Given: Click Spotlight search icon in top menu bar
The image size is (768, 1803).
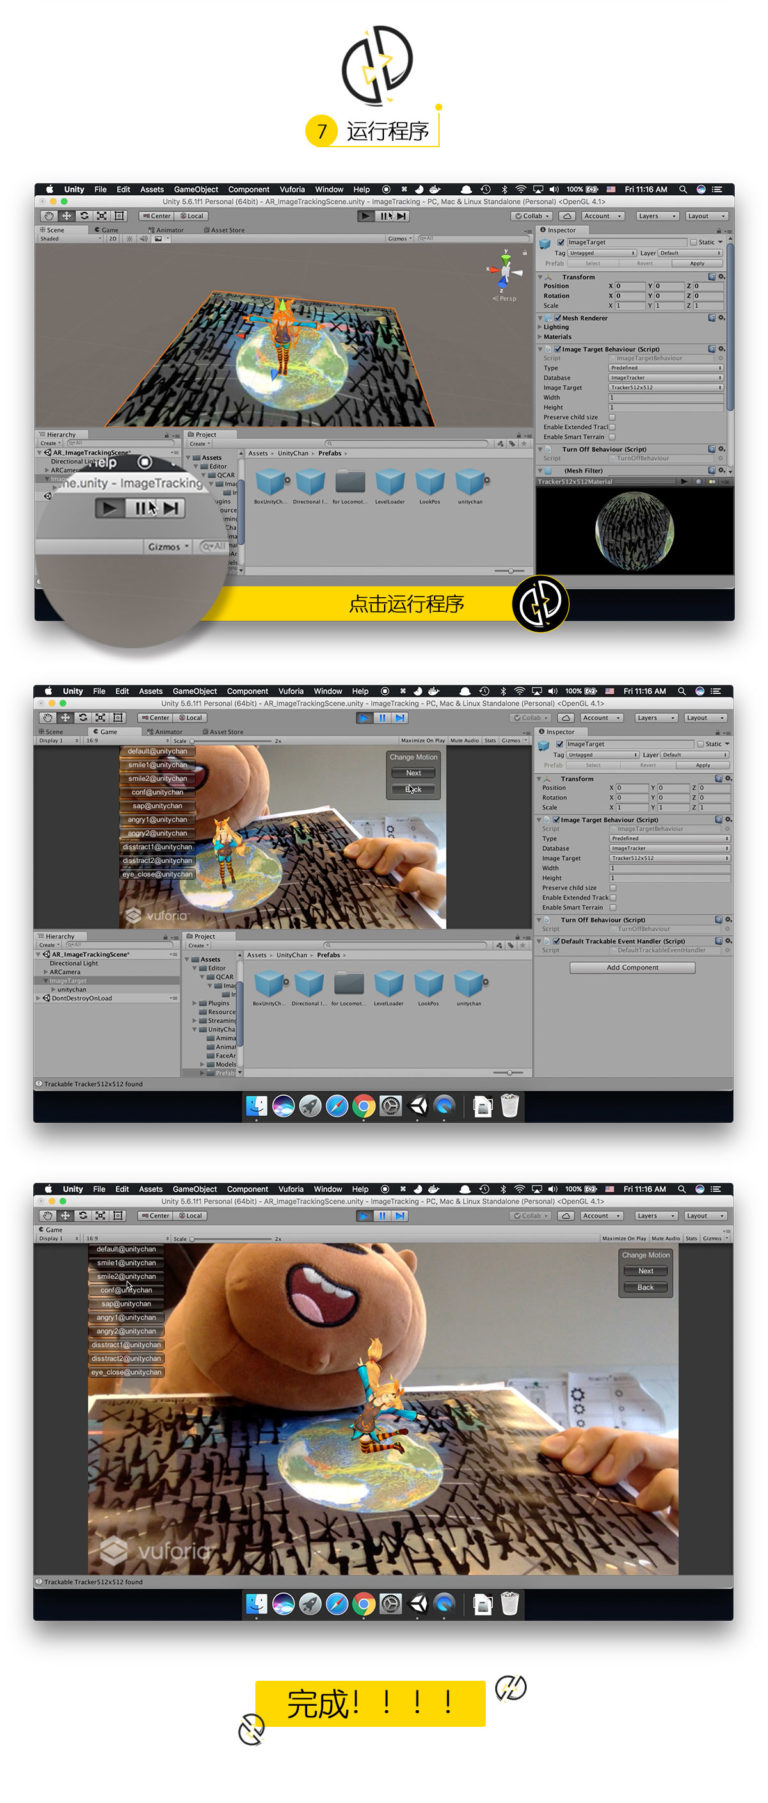Looking at the screenshot, I should click(683, 189).
